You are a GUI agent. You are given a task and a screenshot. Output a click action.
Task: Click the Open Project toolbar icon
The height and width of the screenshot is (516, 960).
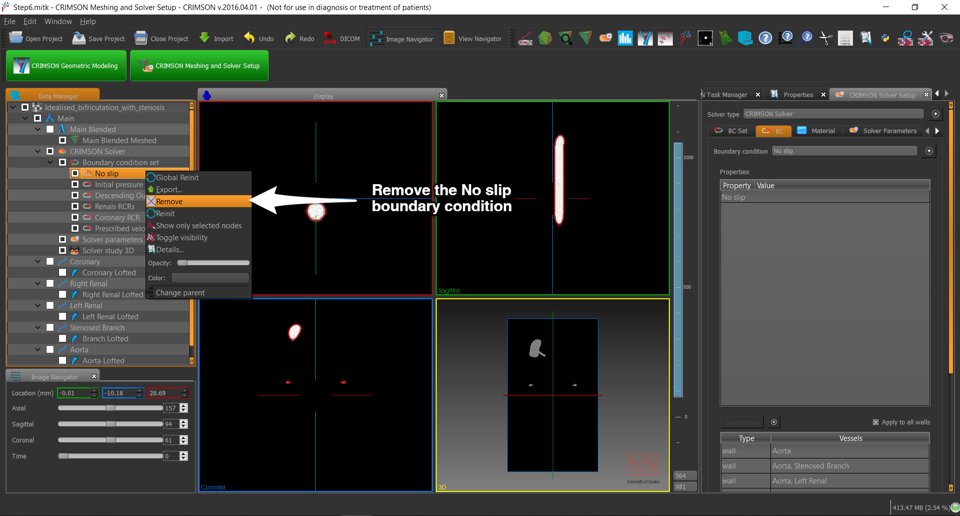pyautogui.click(x=17, y=38)
